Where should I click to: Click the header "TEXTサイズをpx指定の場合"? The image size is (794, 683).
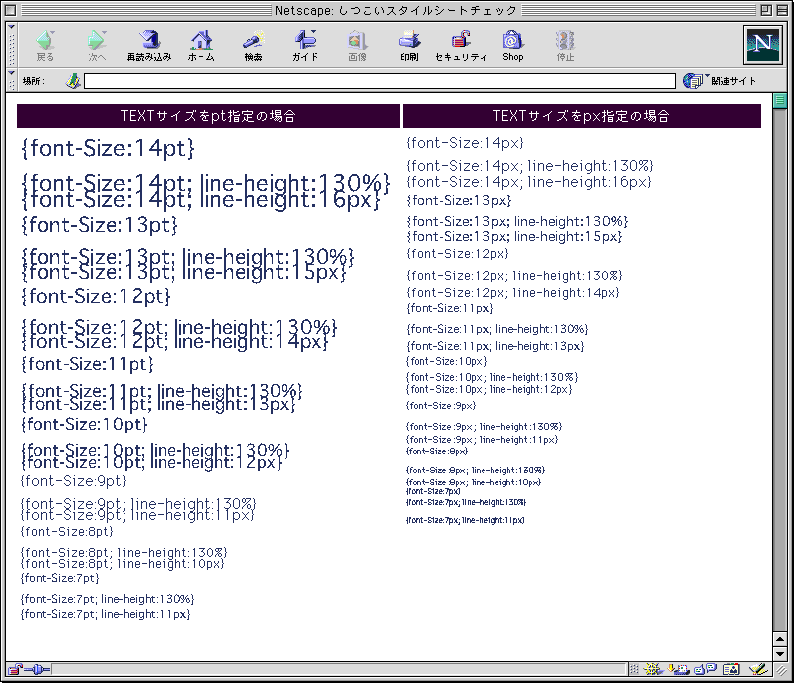point(581,116)
